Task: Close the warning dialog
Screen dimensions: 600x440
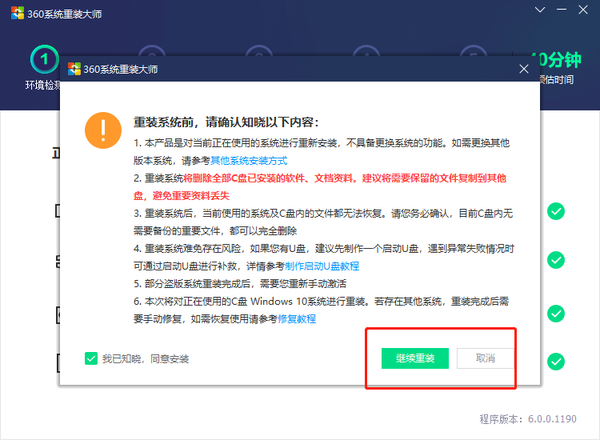Action: point(524,69)
